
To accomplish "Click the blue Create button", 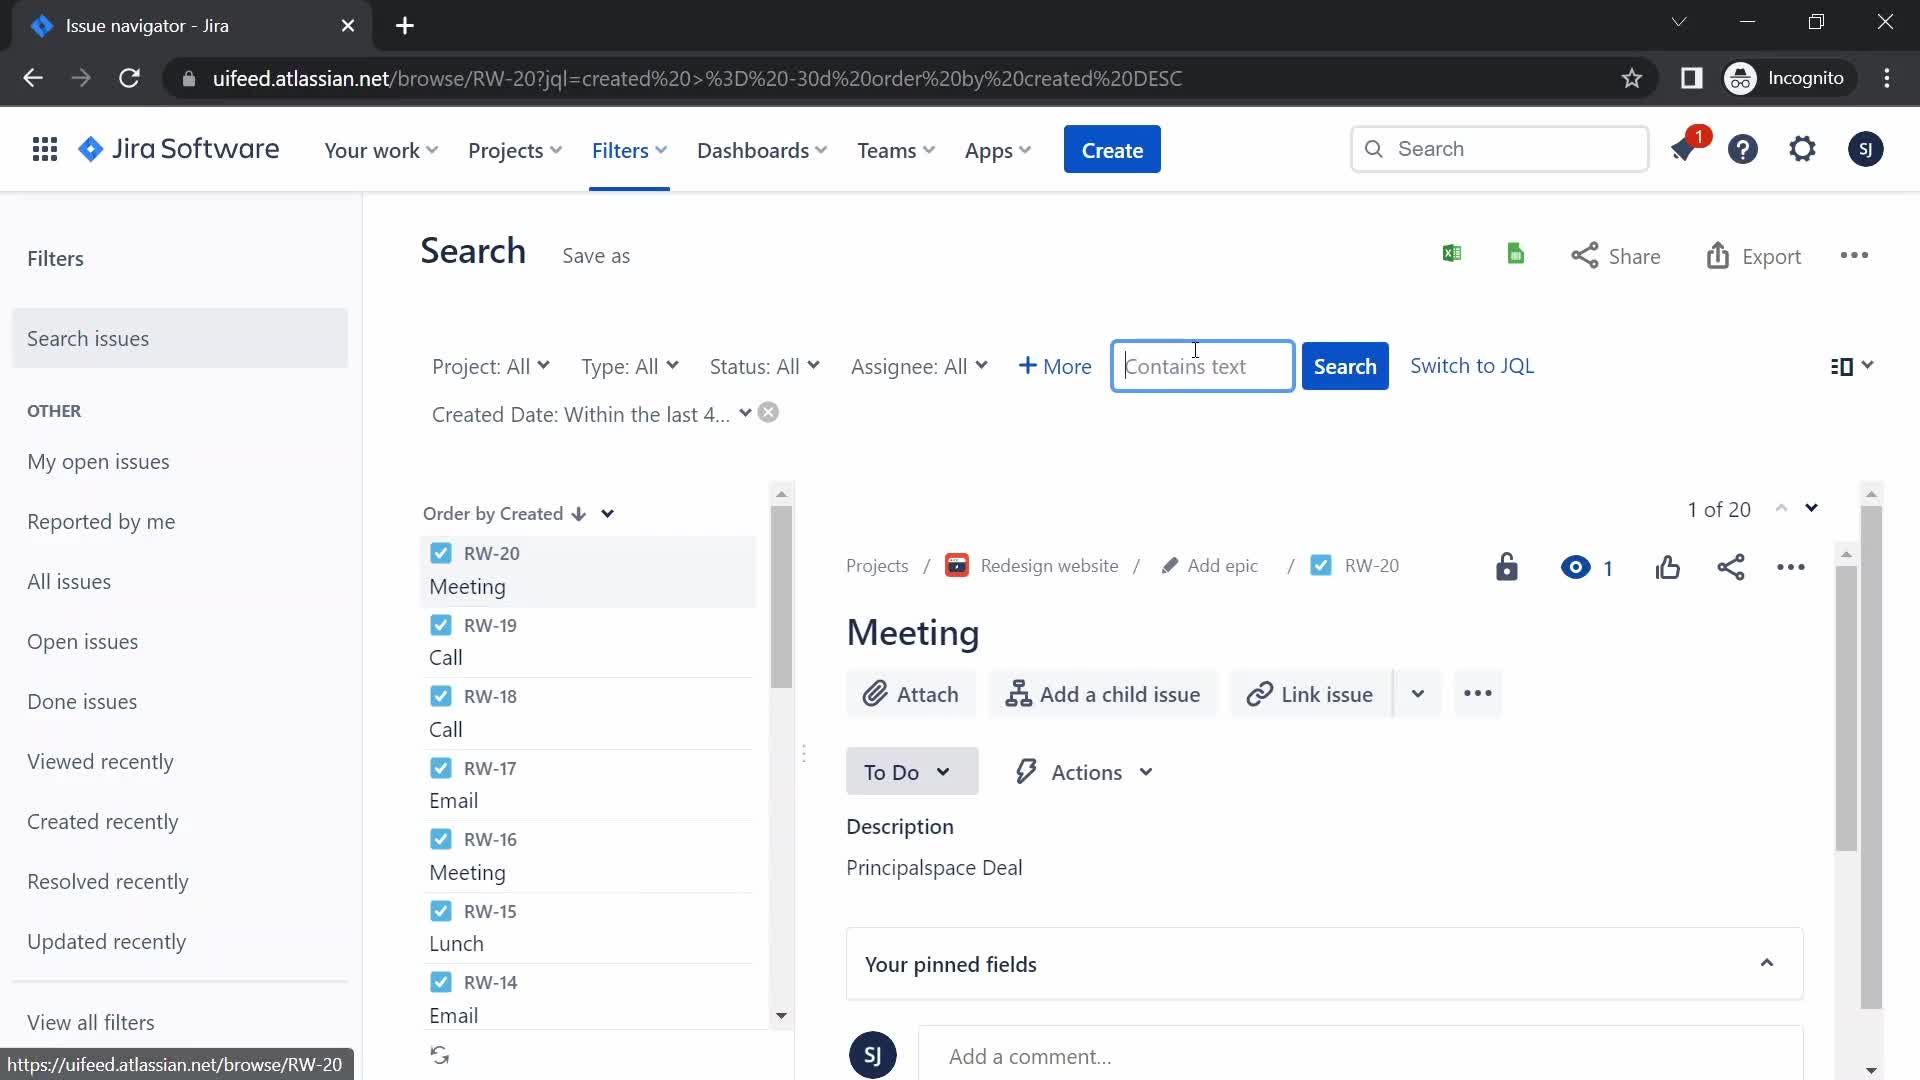I will [x=1112, y=150].
